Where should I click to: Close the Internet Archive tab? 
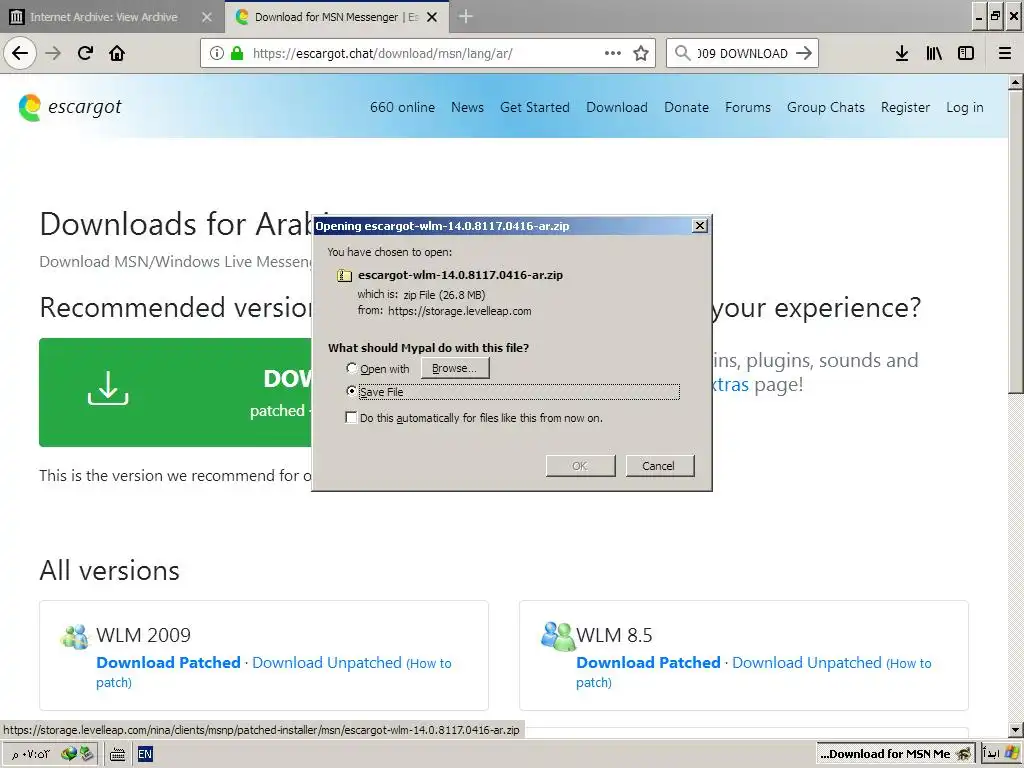pyautogui.click(x=207, y=17)
